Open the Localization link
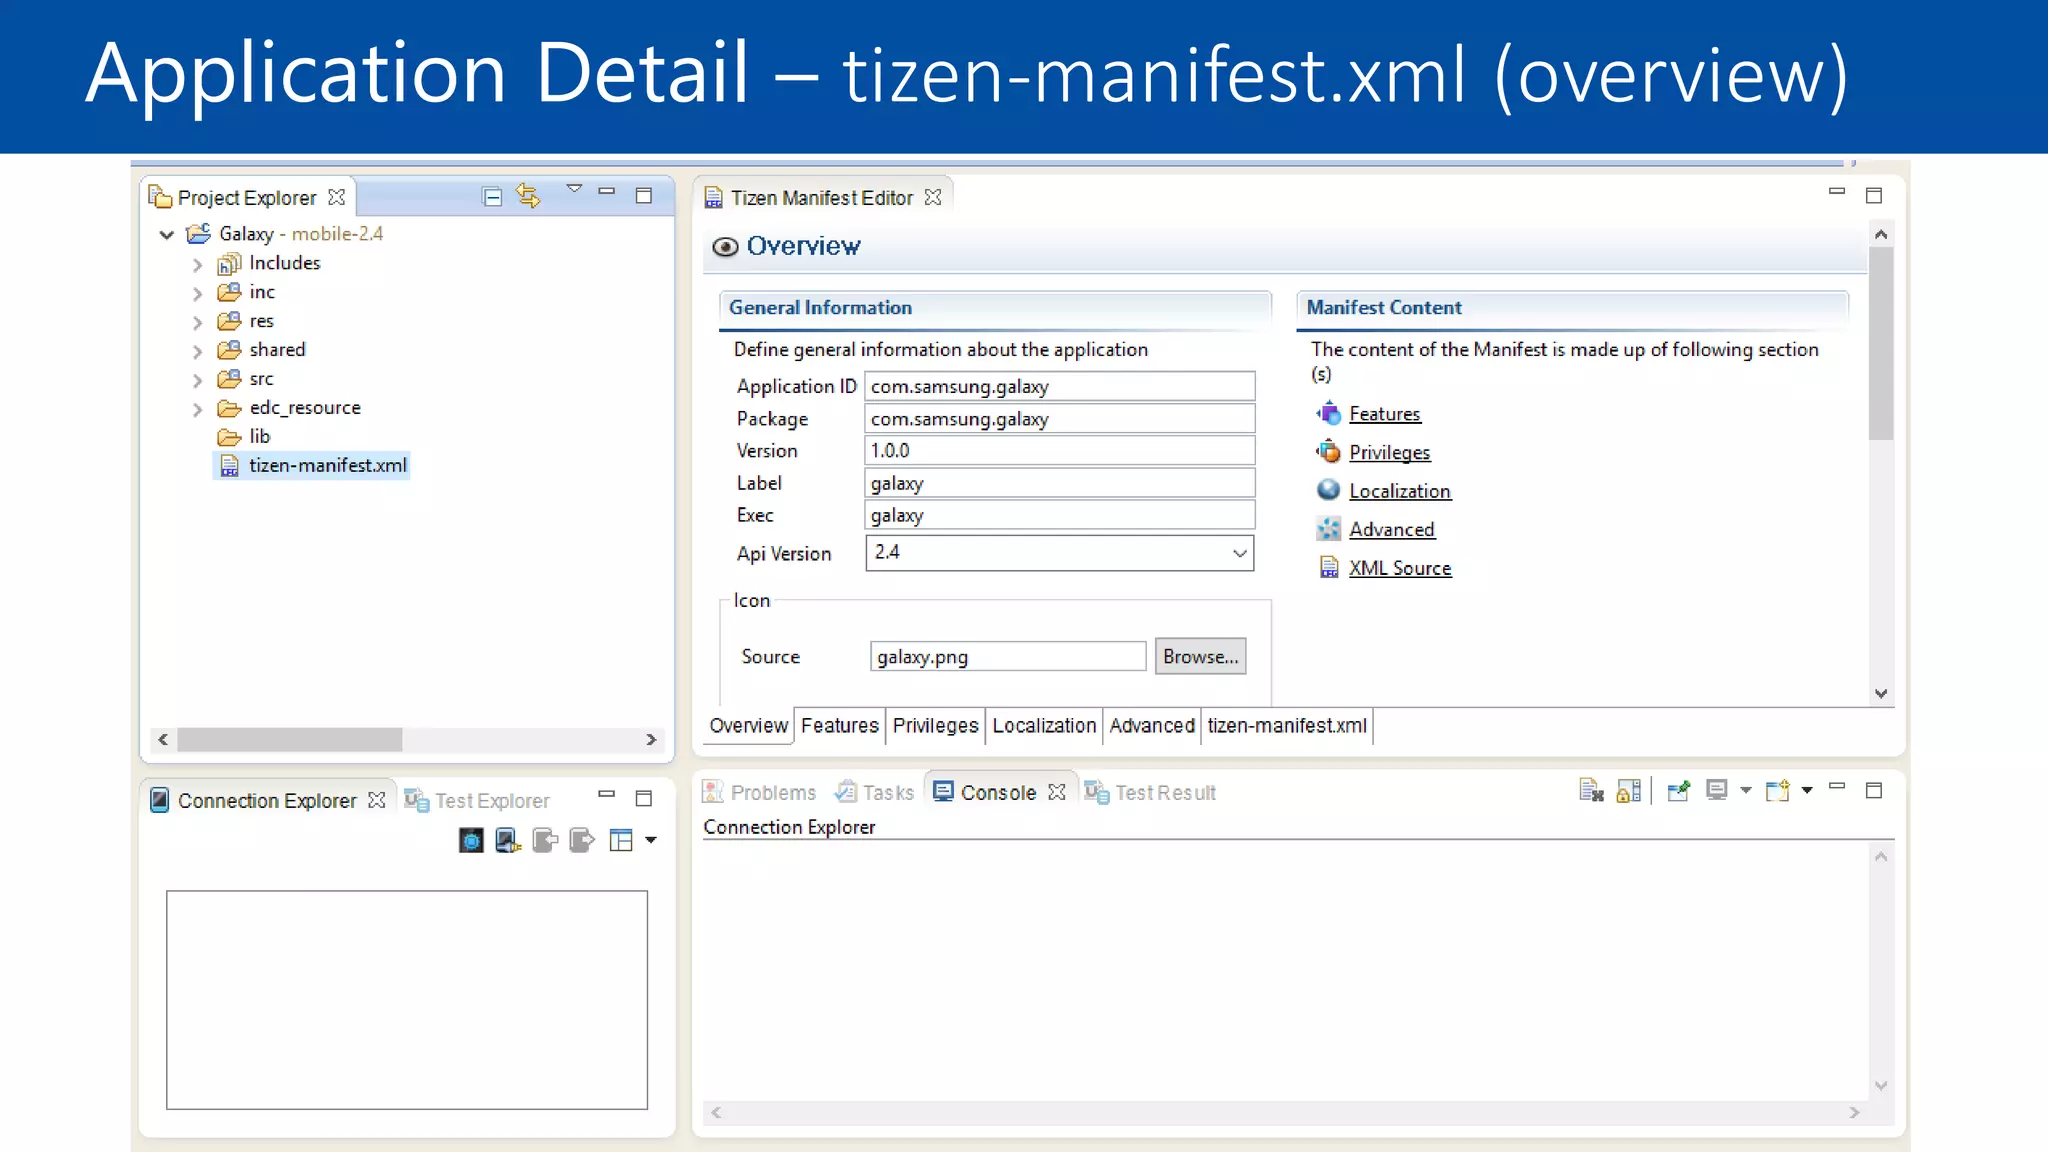Image resolution: width=2048 pixels, height=1152 pixels. point(1399,491)
